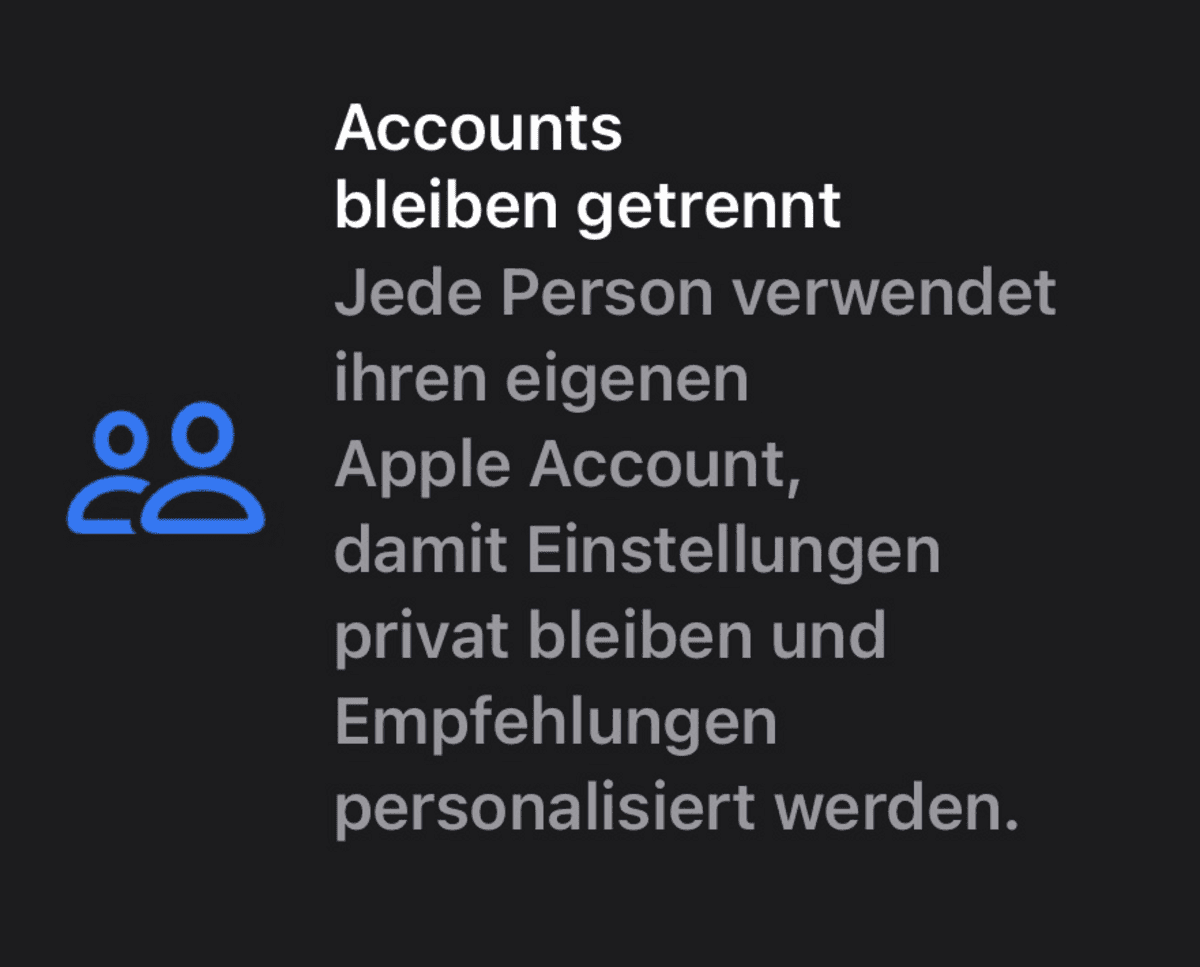Select the larger right person silhouette
Image resolution: width=1200 pixels, height=967 pixels.
pyautogui.click(x=203, y=470)
